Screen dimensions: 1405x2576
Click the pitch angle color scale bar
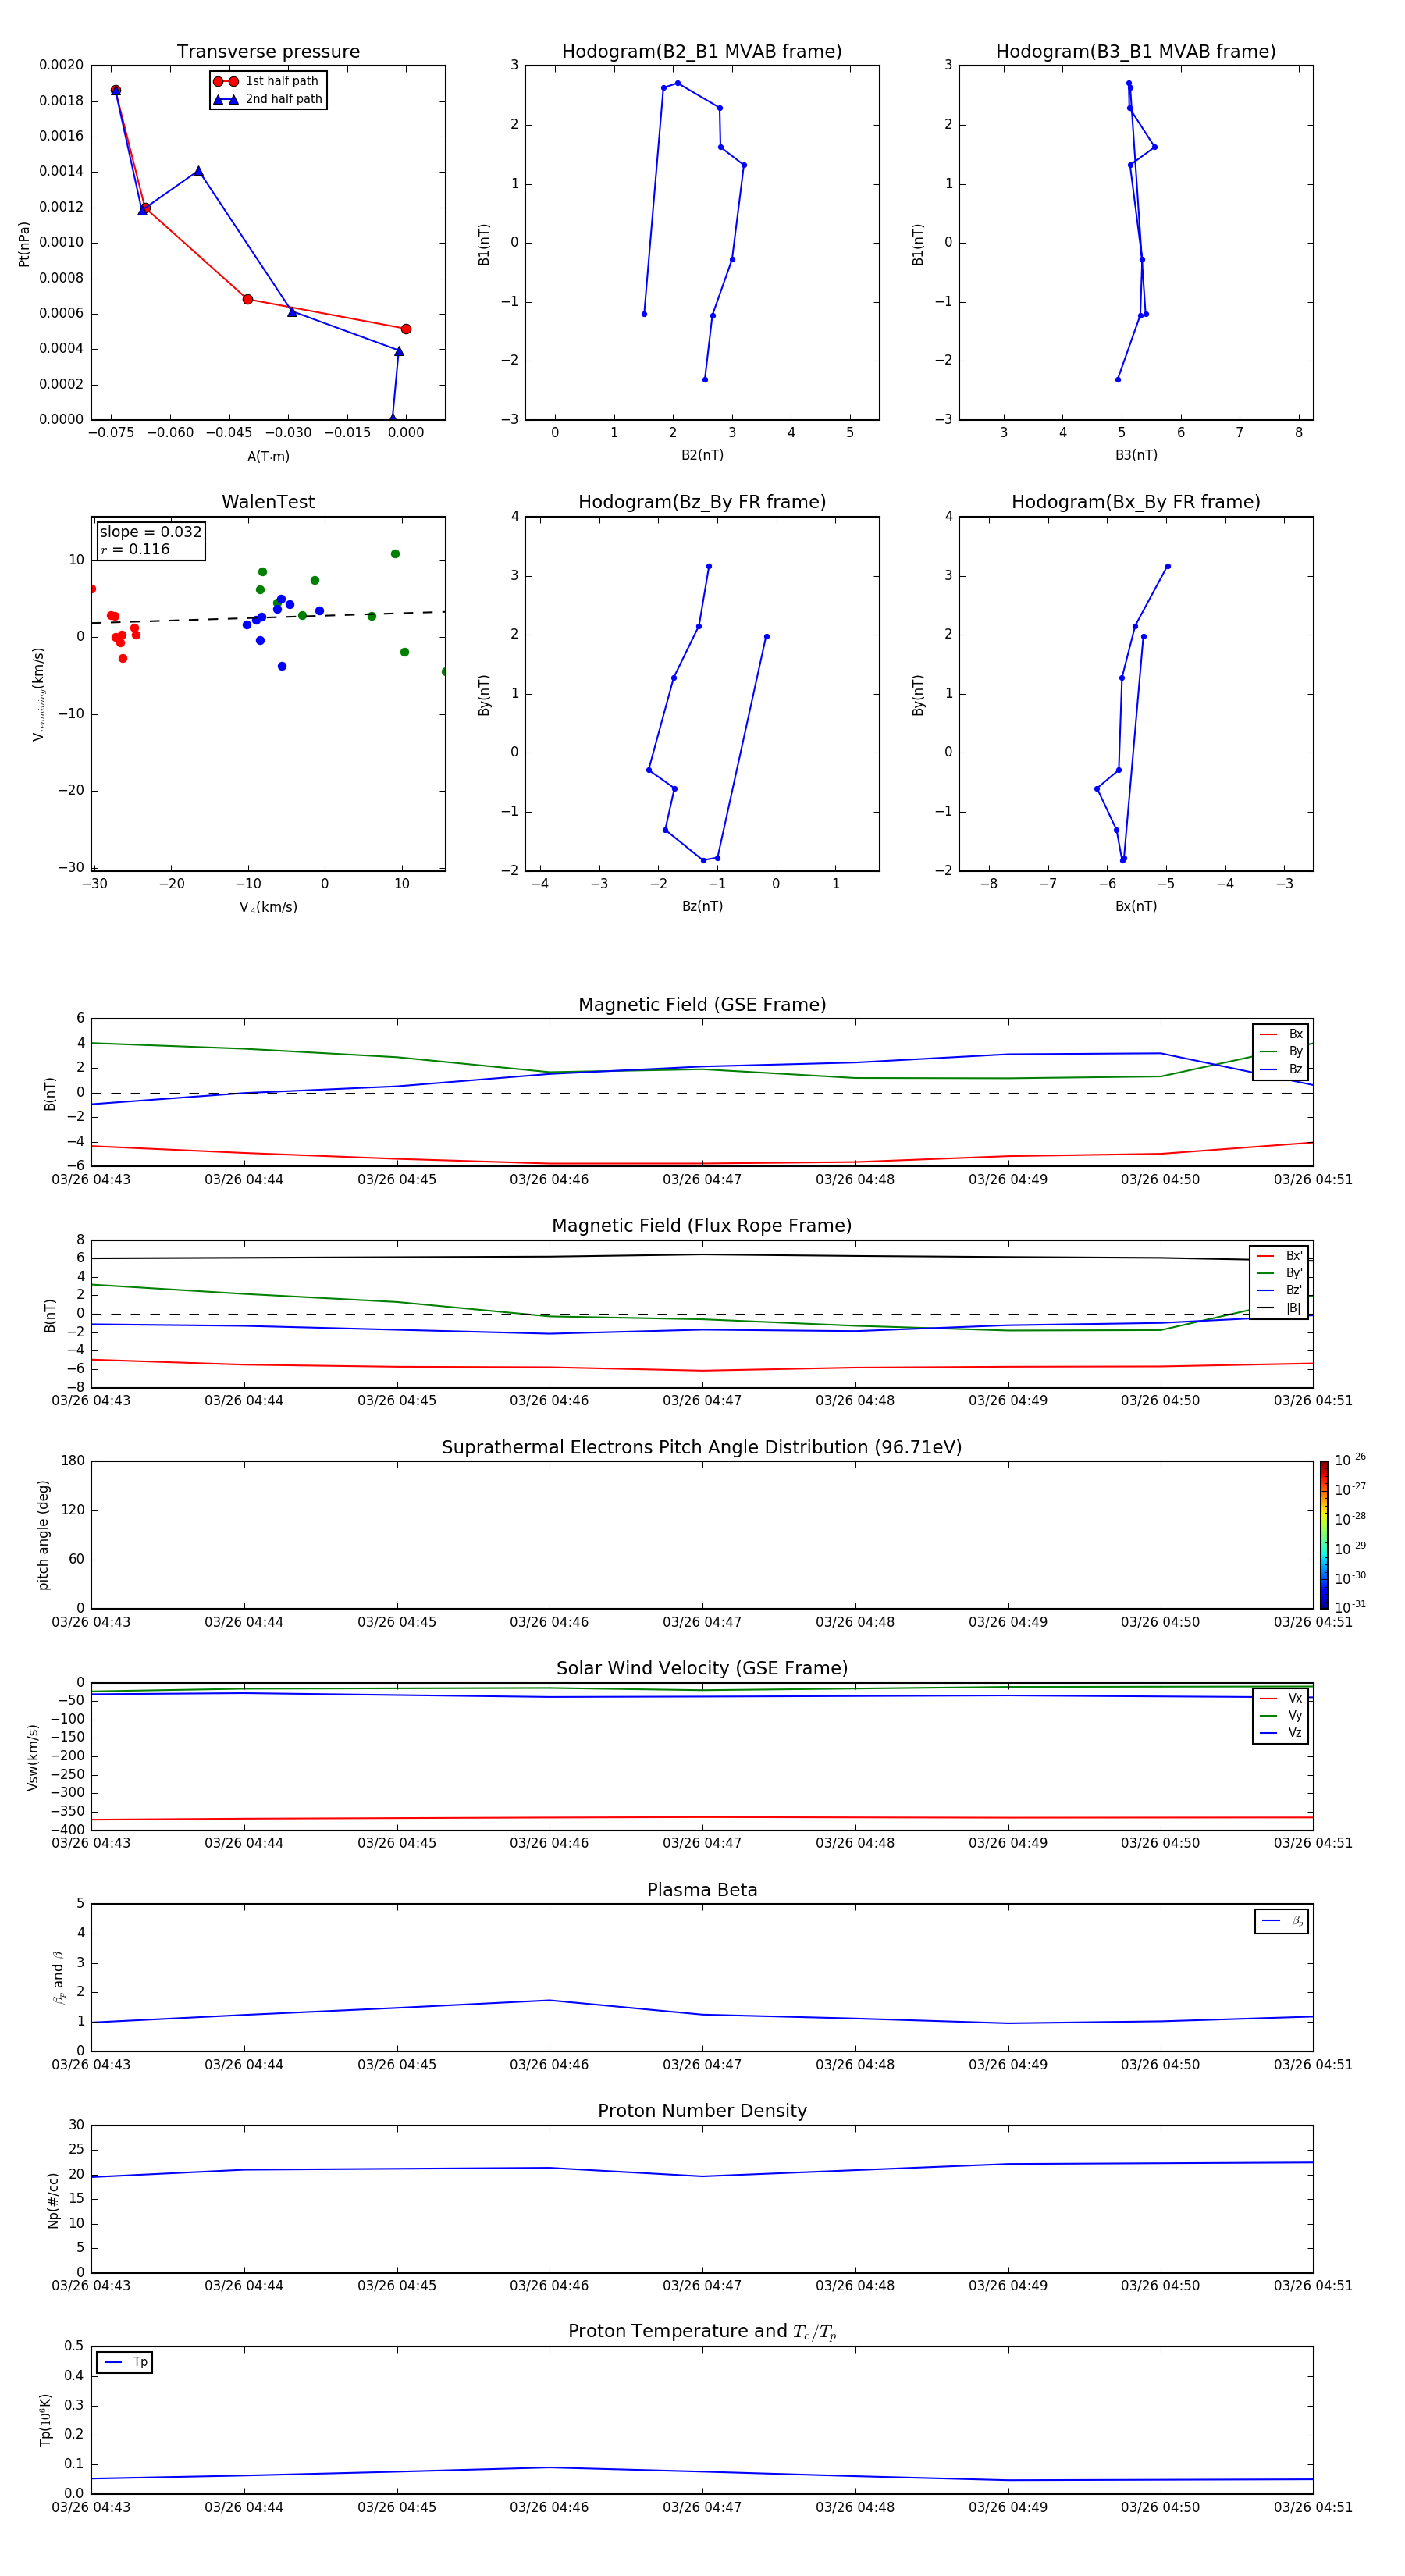pos(1323,1535)
